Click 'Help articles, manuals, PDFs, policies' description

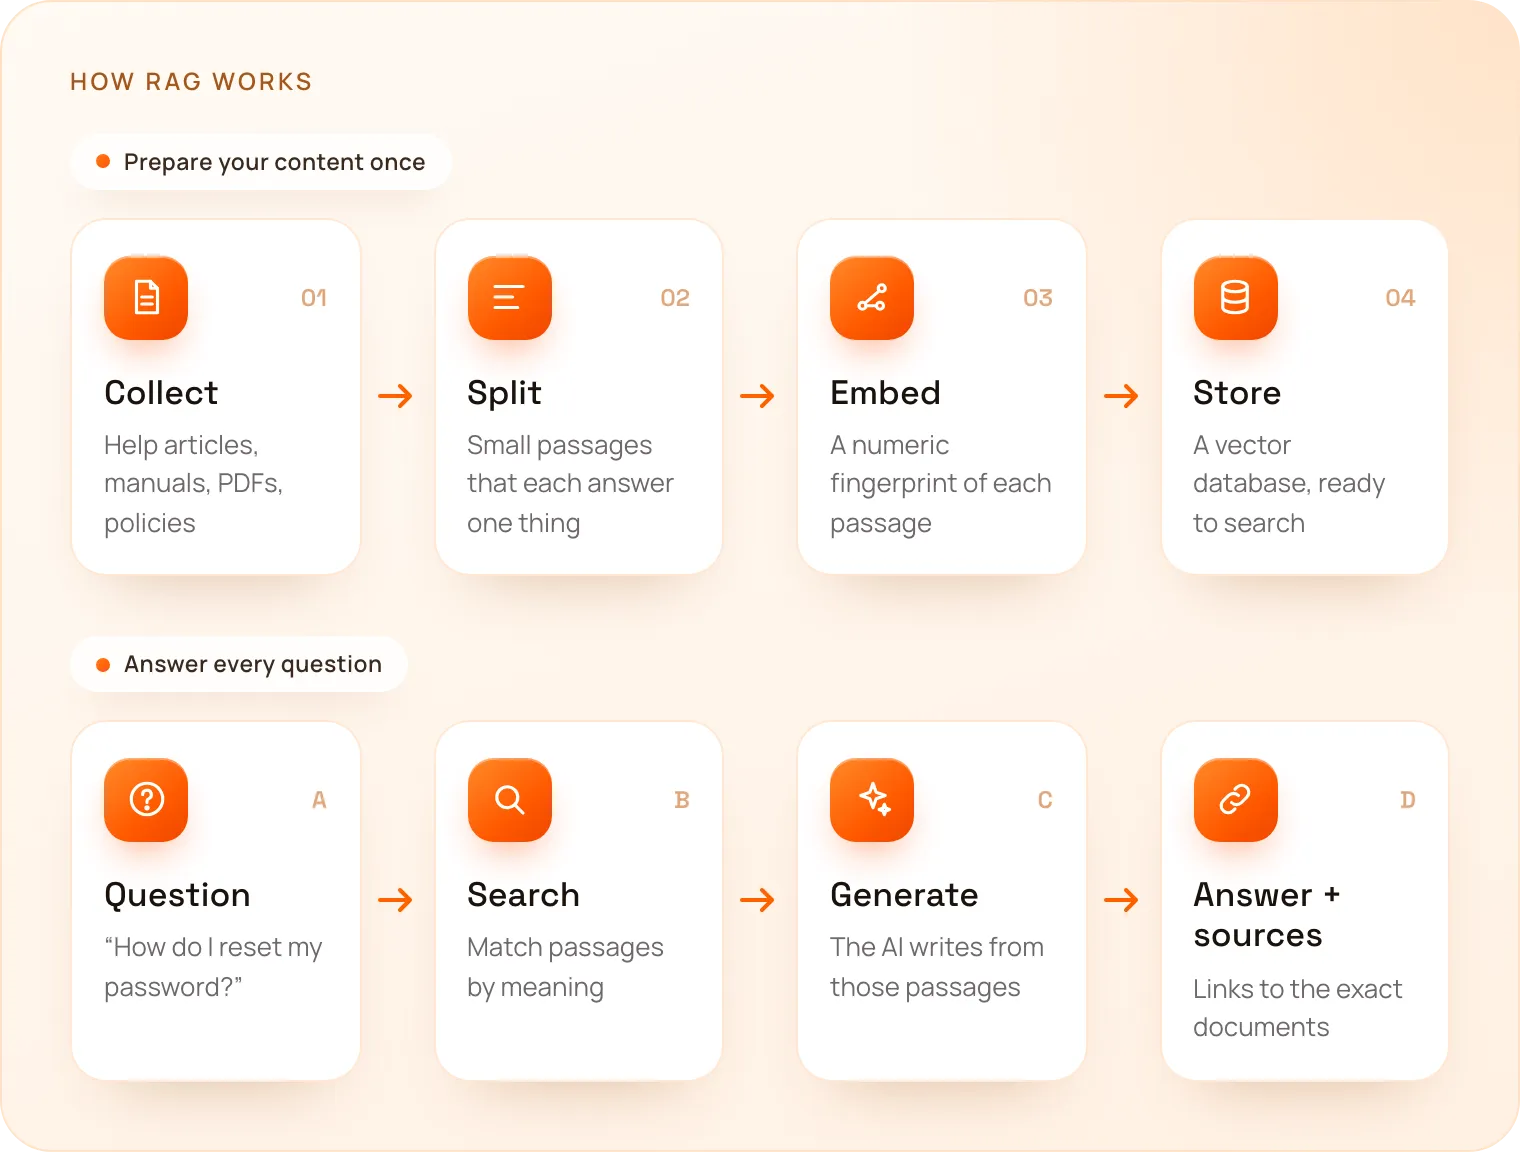pos(193,484)
